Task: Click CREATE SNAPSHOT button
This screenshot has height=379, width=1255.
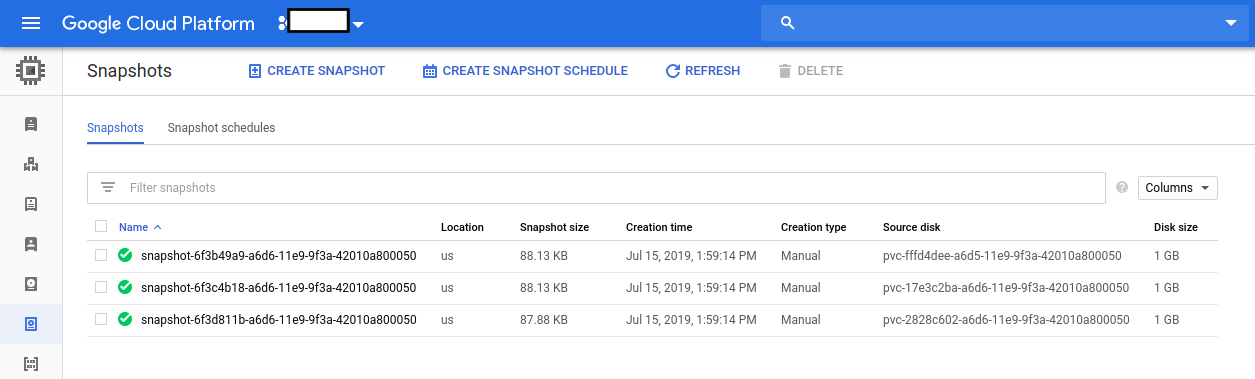Action: [316, 71]
